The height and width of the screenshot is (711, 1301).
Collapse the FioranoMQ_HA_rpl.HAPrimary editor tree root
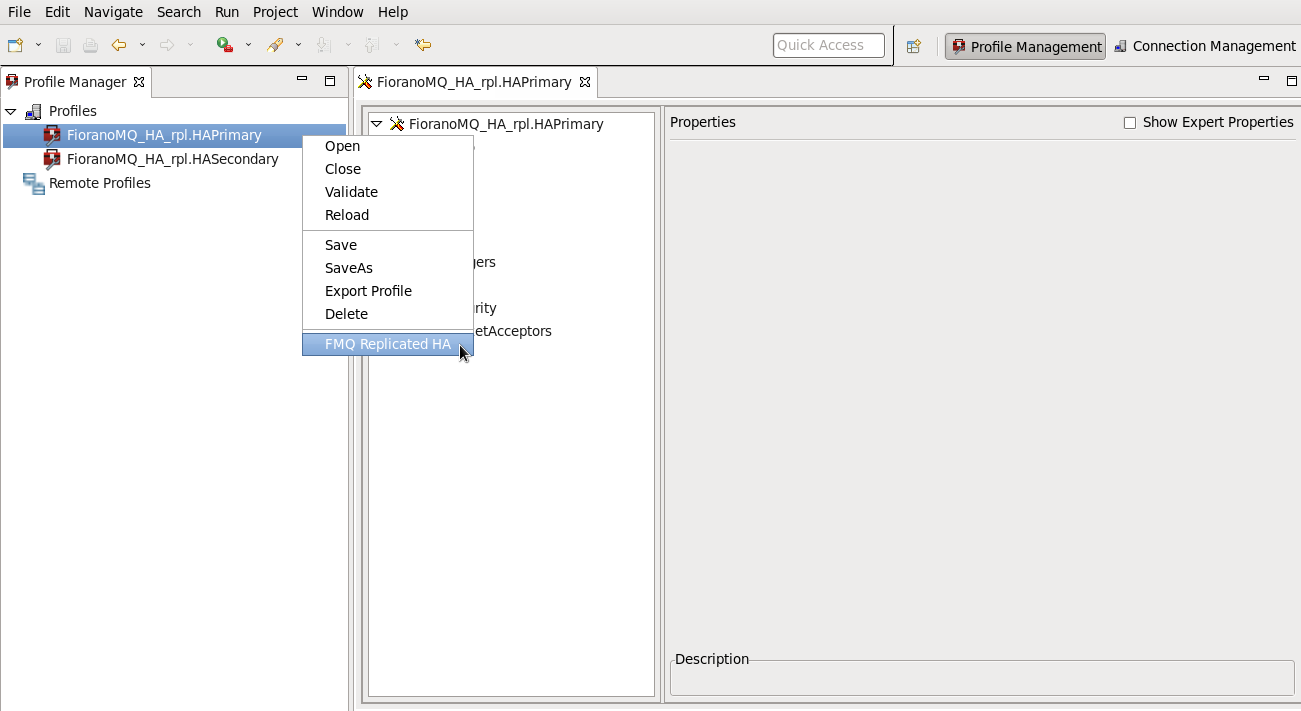click(376, 124)
